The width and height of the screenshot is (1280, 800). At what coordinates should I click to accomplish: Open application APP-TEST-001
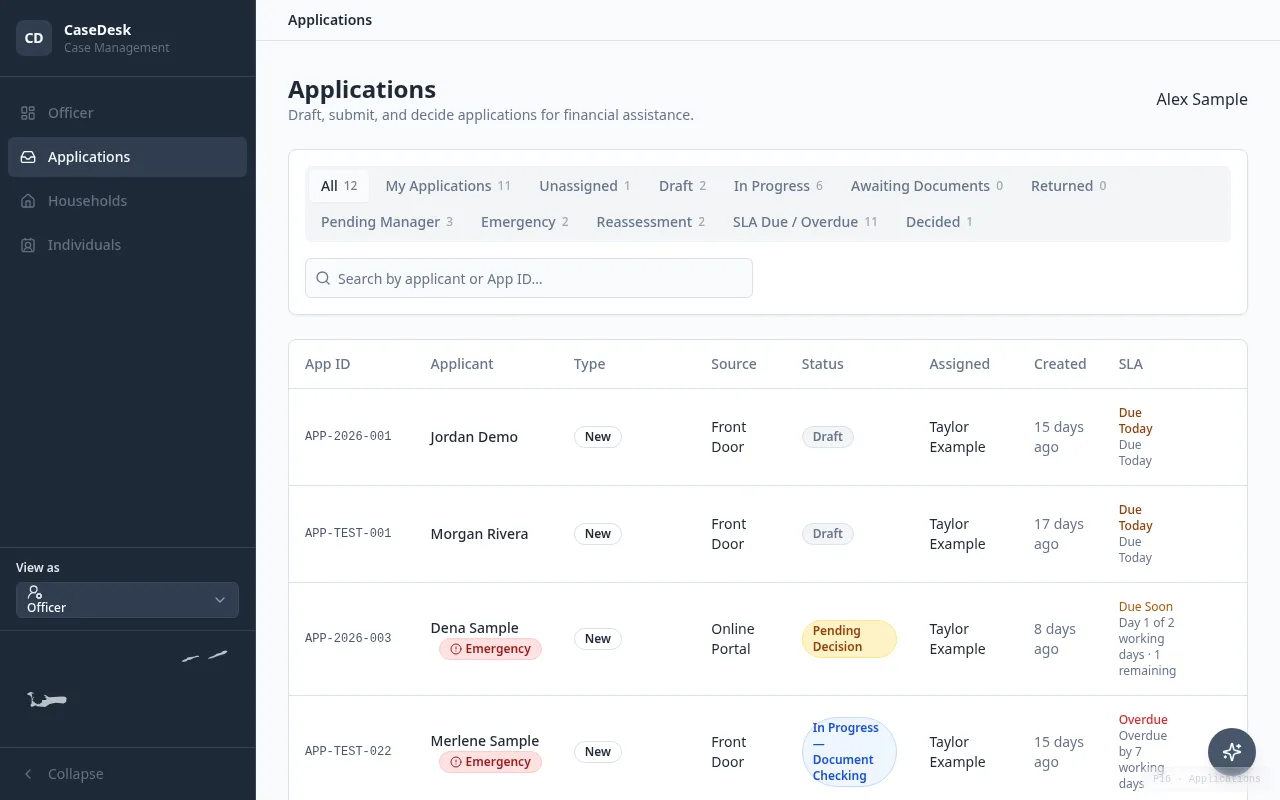pyautogui.click(x=348, y=534)
